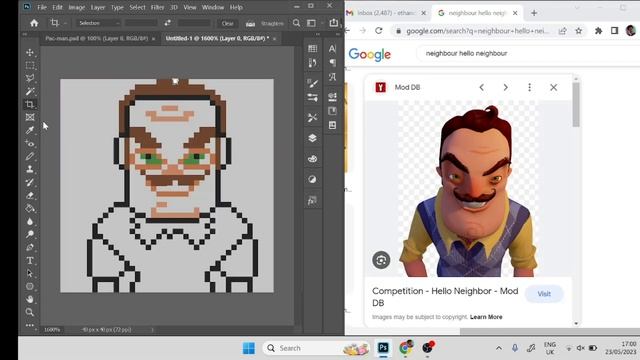The height and width of the screenshot is (360, 640).
Task: Open the Swatches grid panel icon
Action: click(312, 49)
